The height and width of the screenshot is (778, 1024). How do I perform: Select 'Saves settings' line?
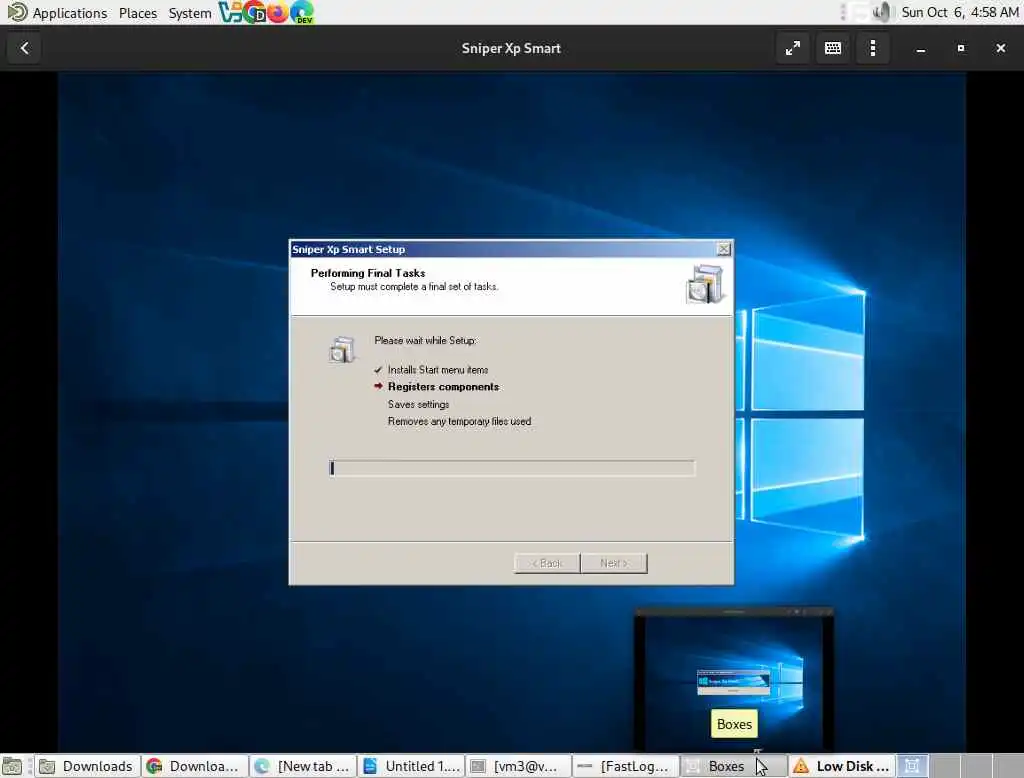tap(419, 404)
